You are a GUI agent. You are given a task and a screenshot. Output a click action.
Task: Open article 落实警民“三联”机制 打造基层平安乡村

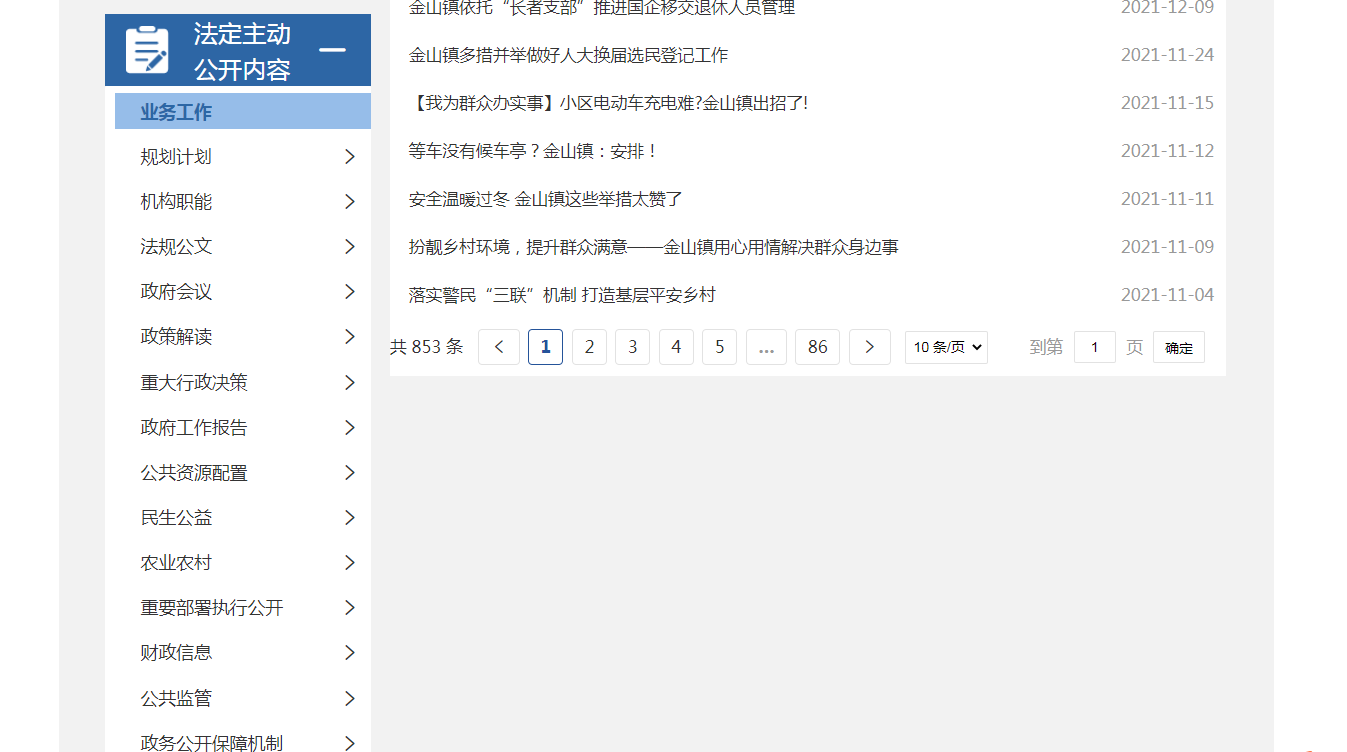point(562,295)
